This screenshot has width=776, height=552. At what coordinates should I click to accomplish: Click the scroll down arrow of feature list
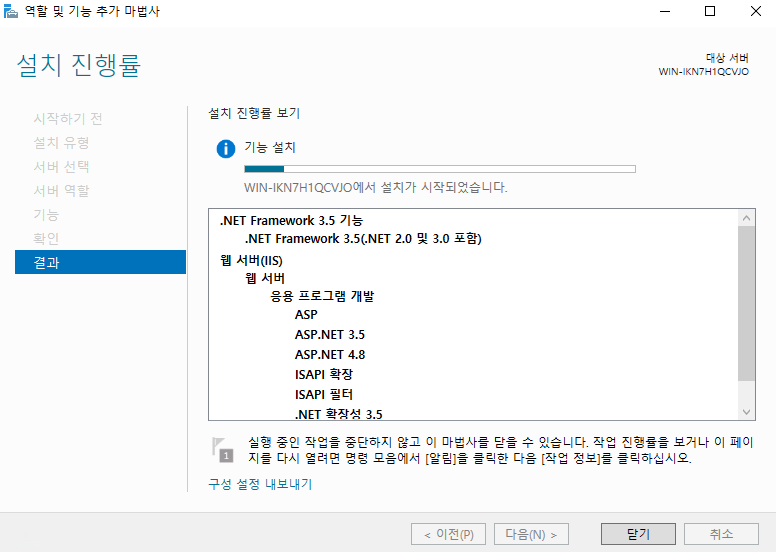(746, 412)
